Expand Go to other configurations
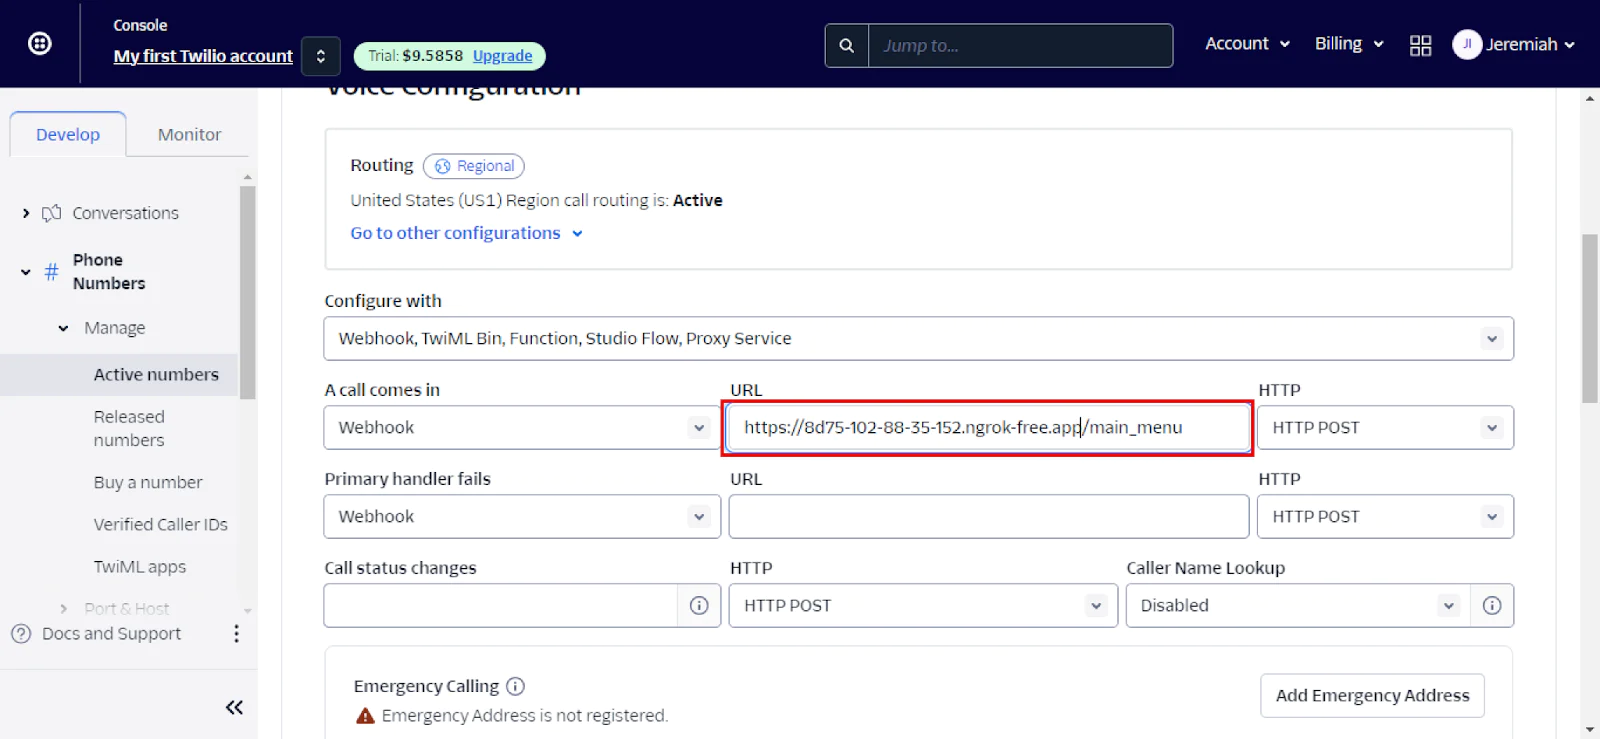Viewport: 1600px width, 739px height. pyautogui.click(x=466, y=233)
